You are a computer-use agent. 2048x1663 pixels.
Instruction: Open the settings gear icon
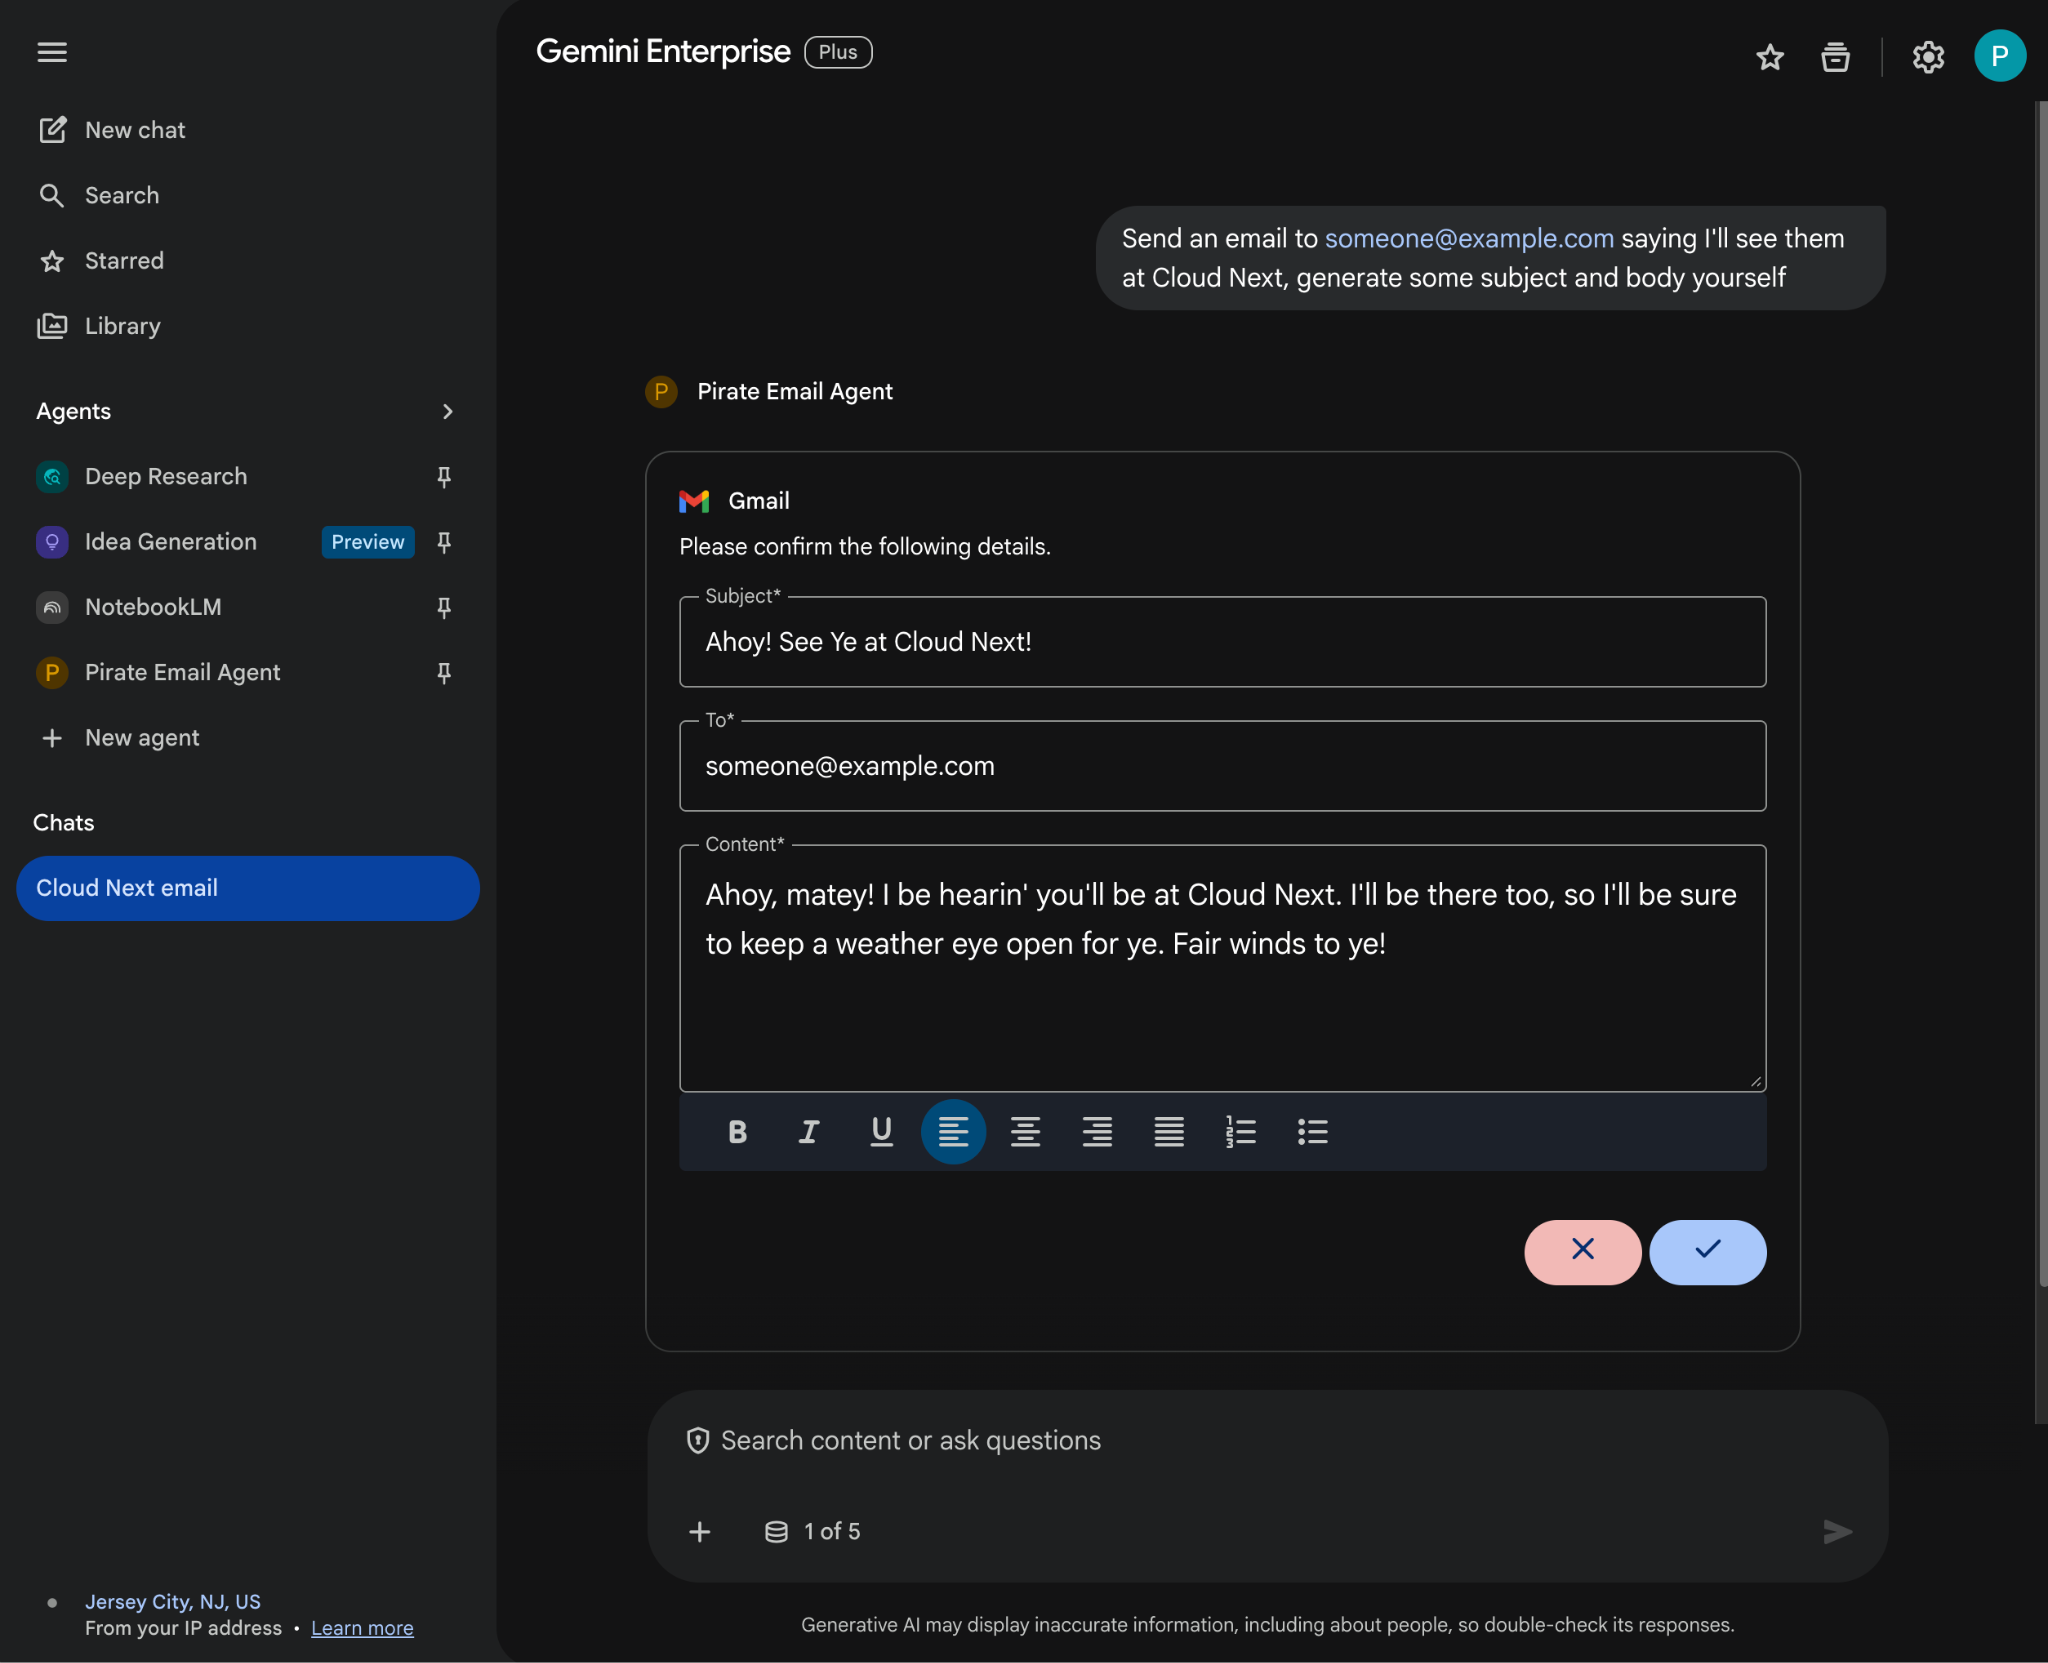[1927, 57]
